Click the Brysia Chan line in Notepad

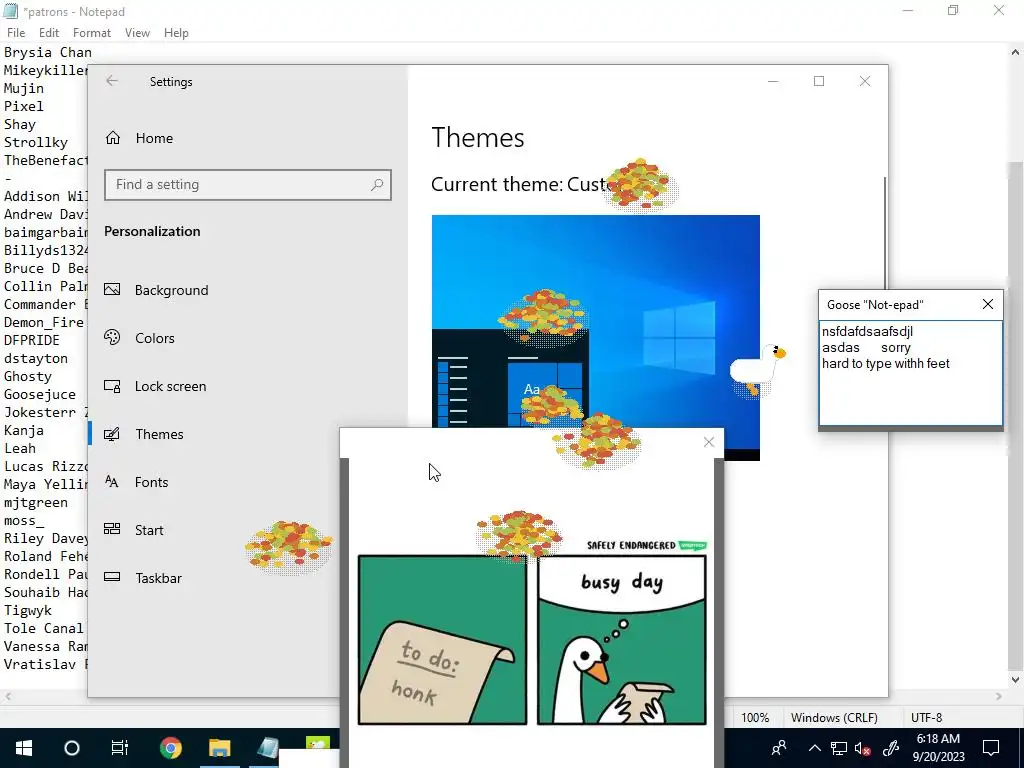point(48,52)
